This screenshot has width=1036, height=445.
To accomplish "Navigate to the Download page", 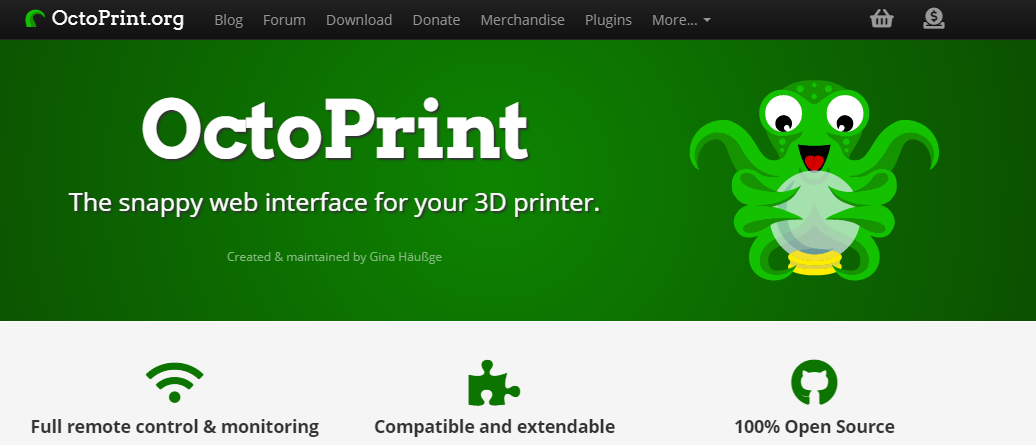I will (359, 20).
